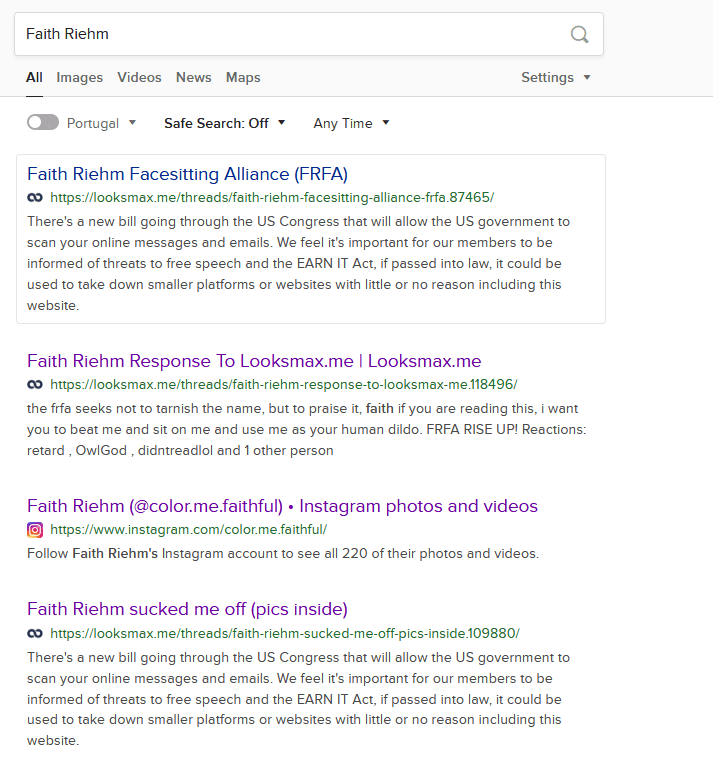This screenshot has width=713, height=774.
Task: Click the looksmax favicon beside Facesitting Alliance result
Action: [x=35, y=198]
